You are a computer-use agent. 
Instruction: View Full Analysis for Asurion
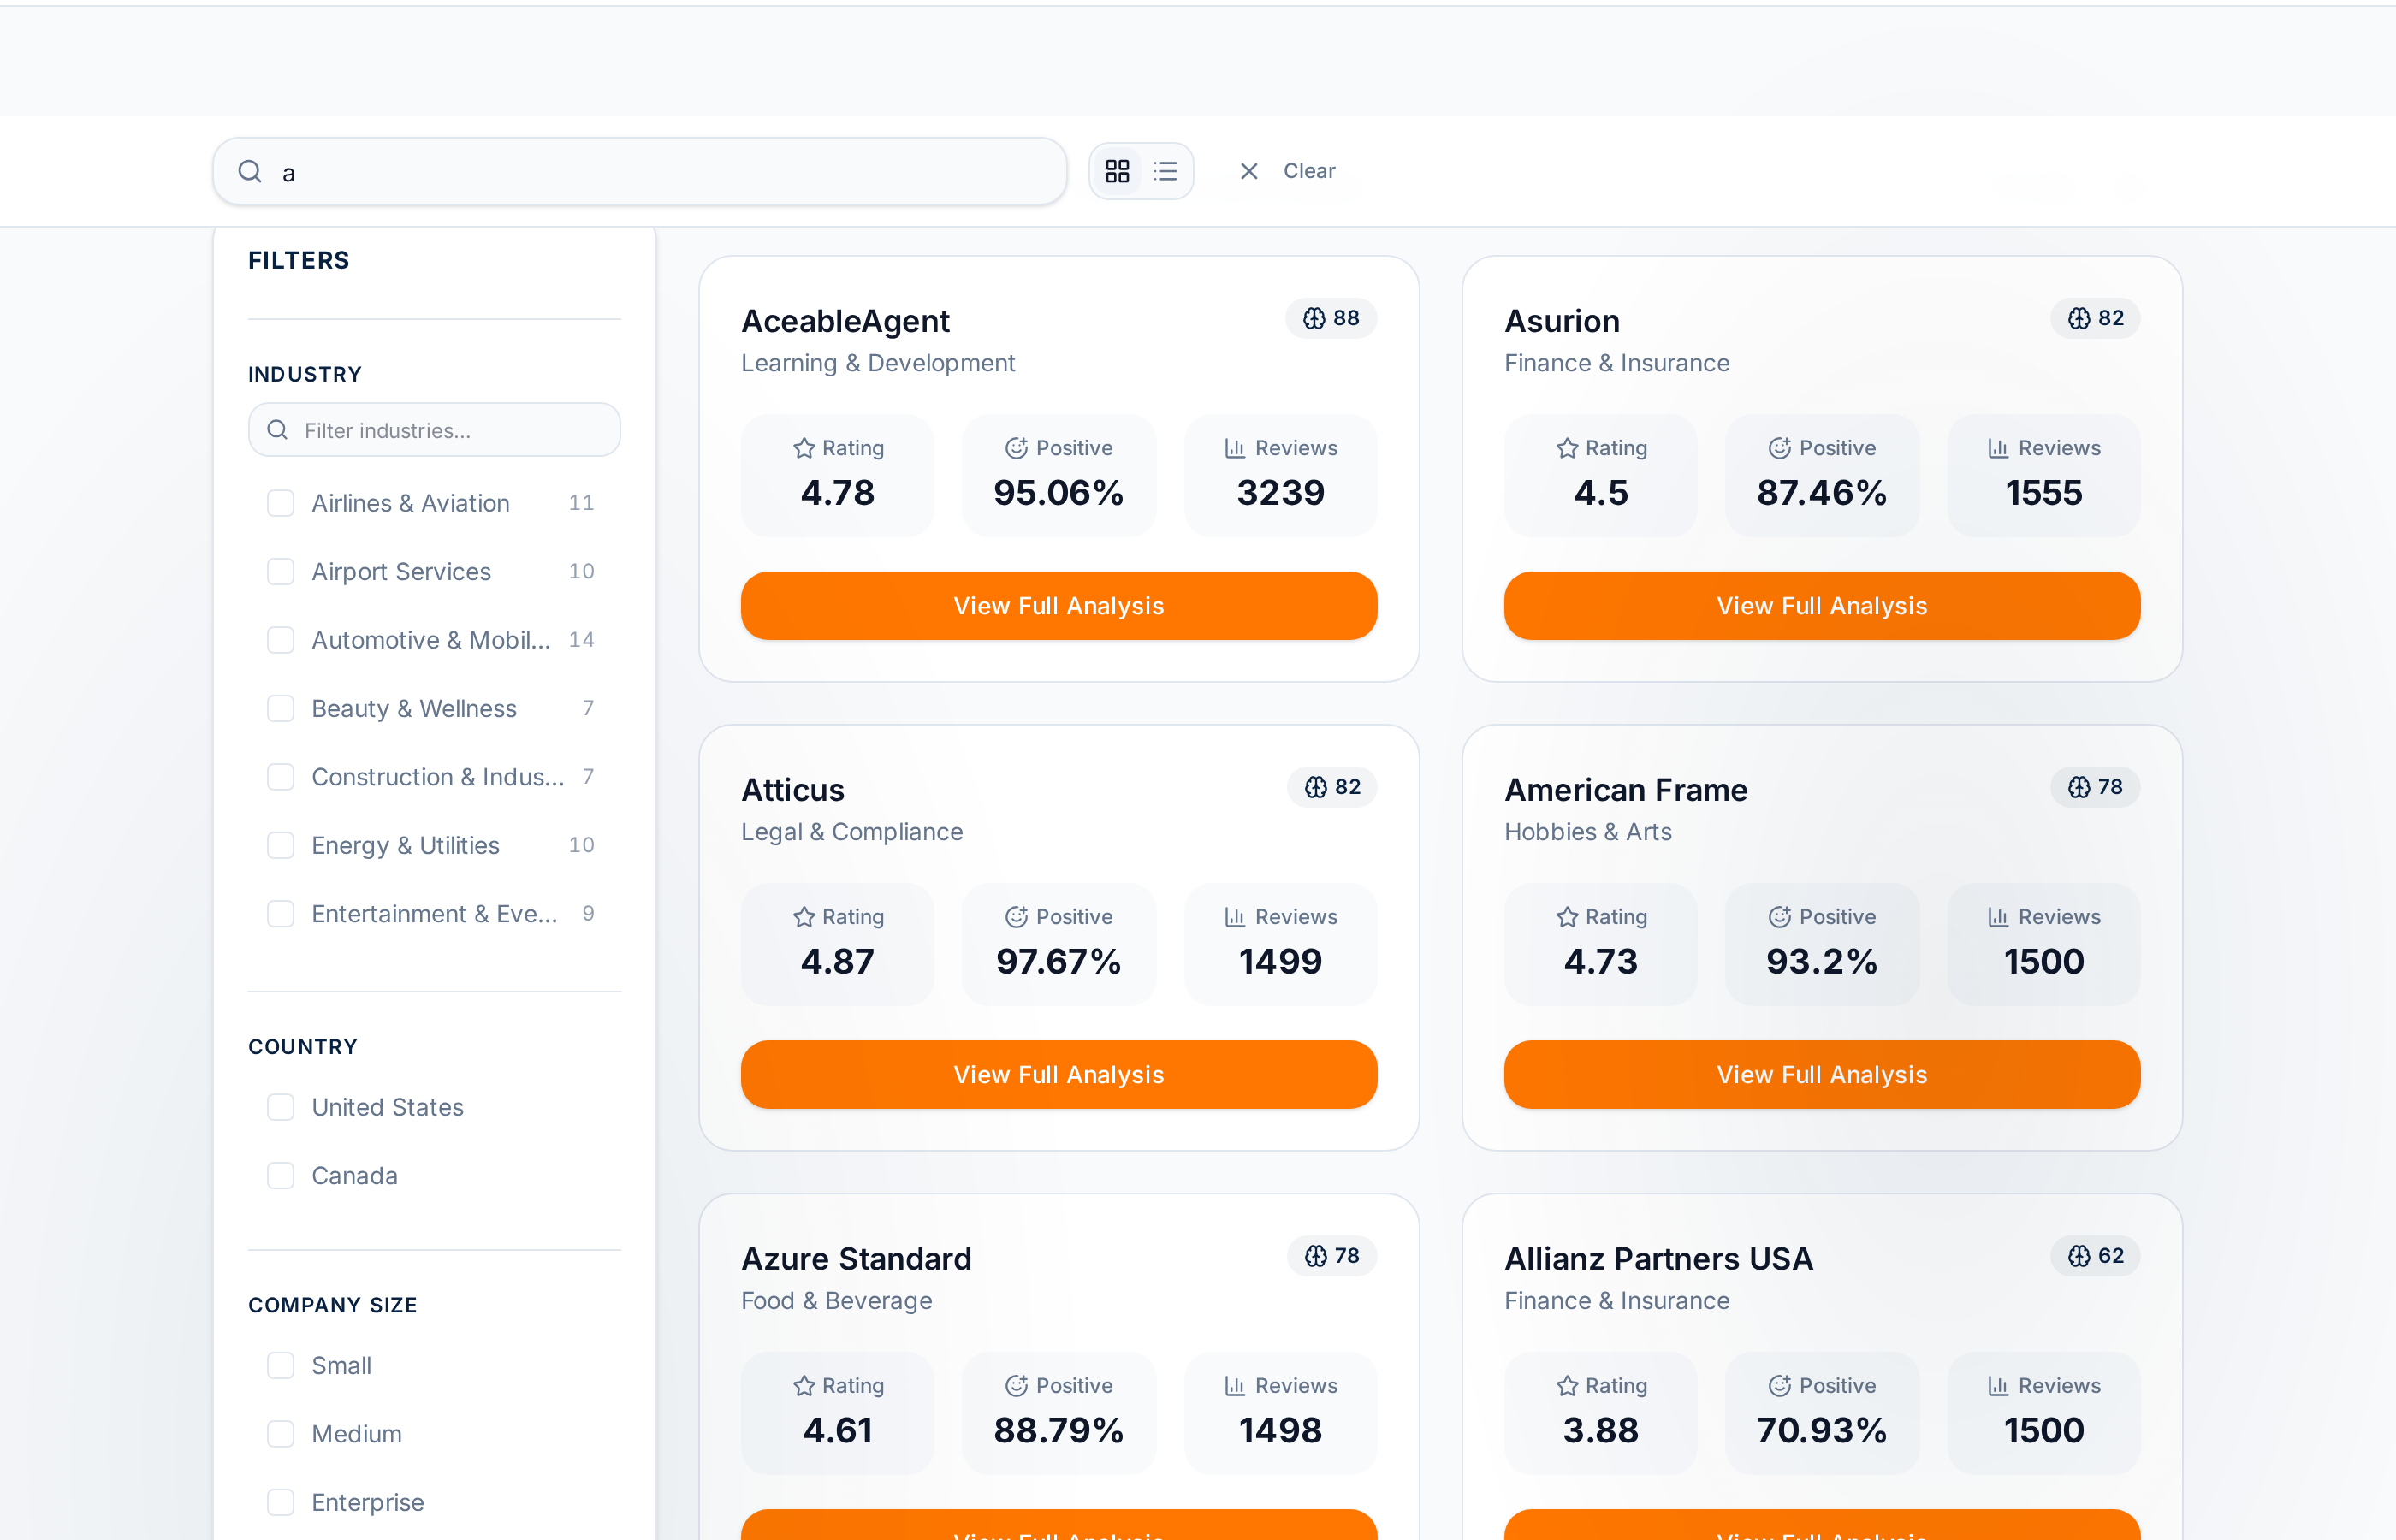(1822, 606)
